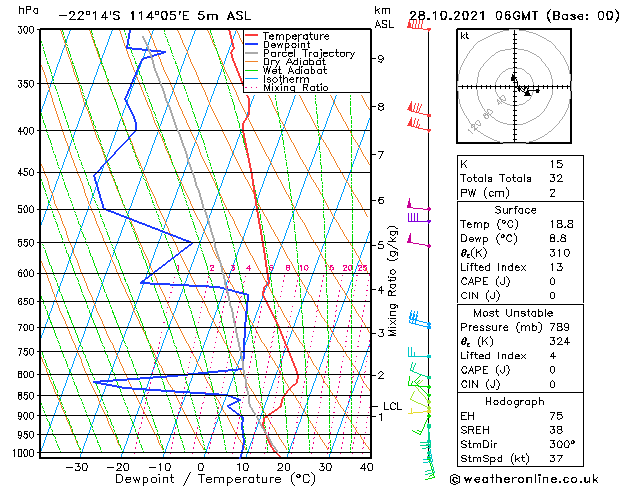Click the Hodograph section heading

(x=515, y=402)
